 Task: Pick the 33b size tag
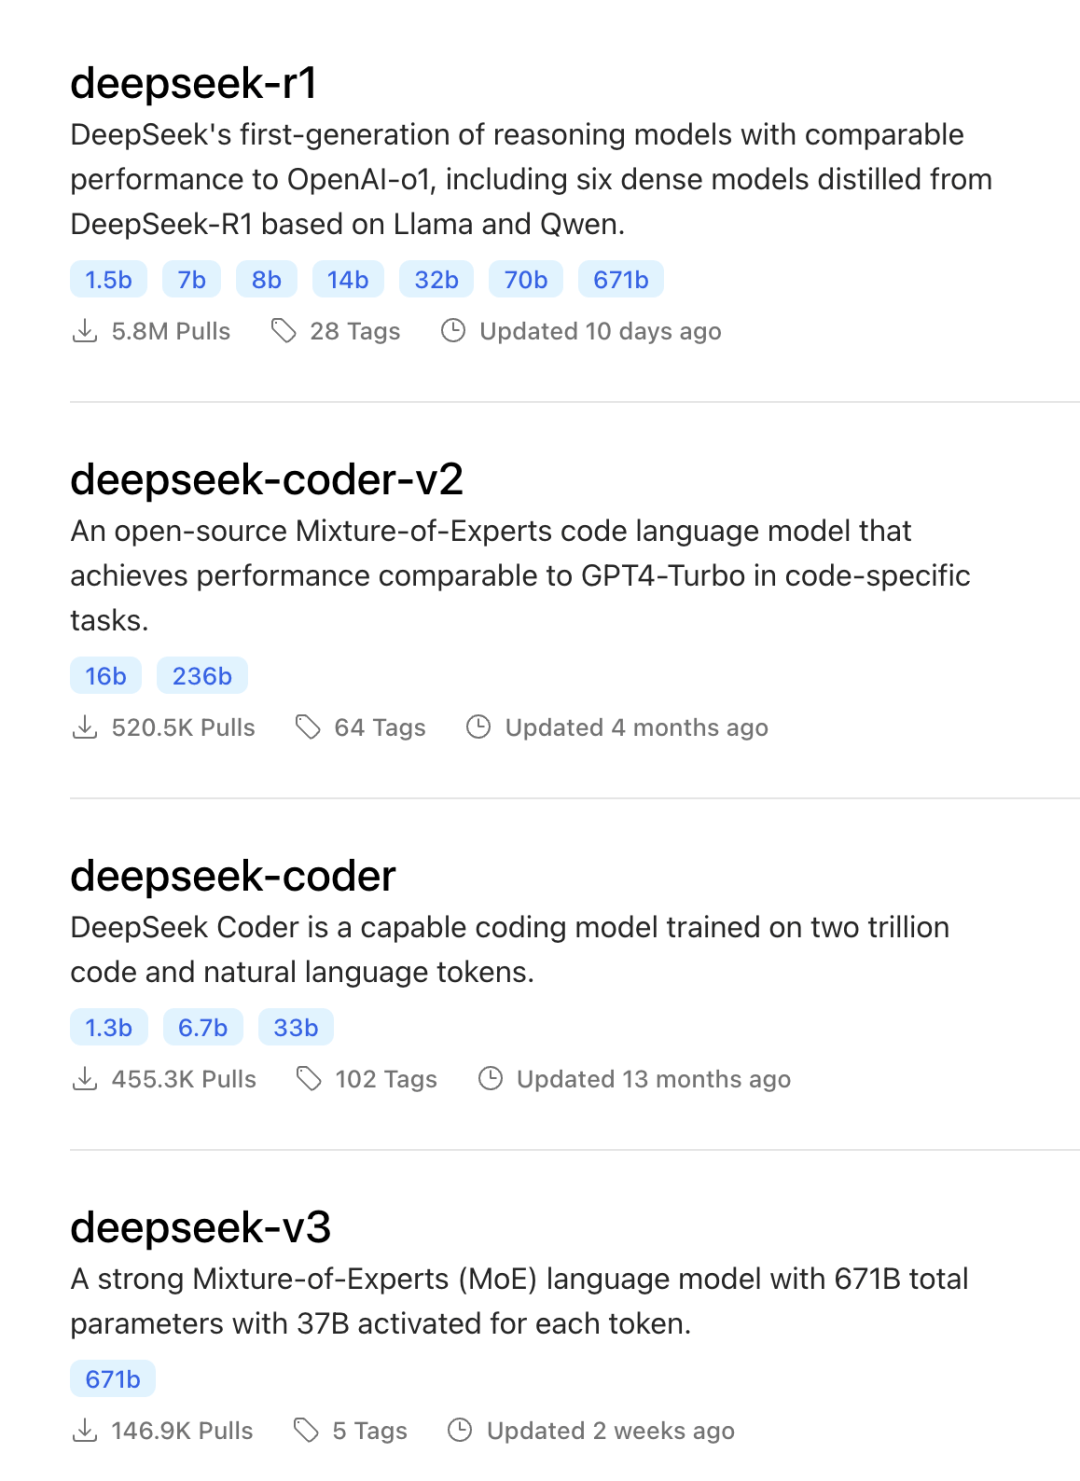(x=296, y=1028)
